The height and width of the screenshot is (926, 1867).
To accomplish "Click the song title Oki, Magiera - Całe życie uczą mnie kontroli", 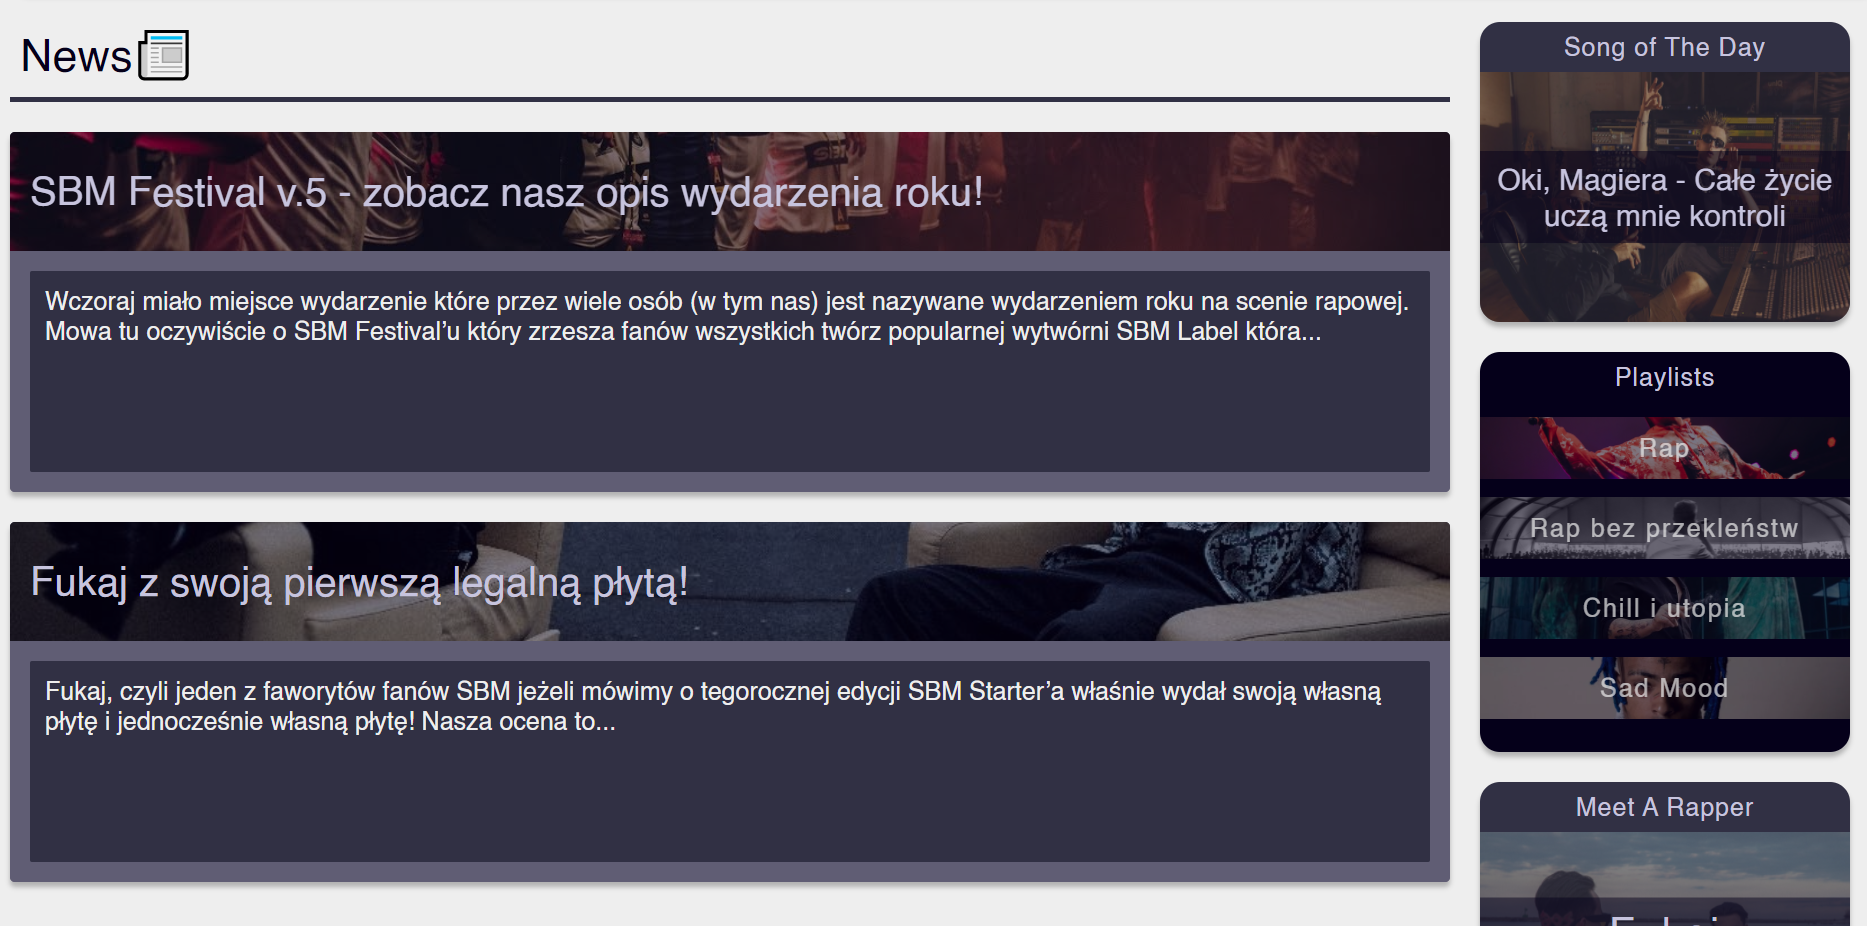I will pos(1664,197).
